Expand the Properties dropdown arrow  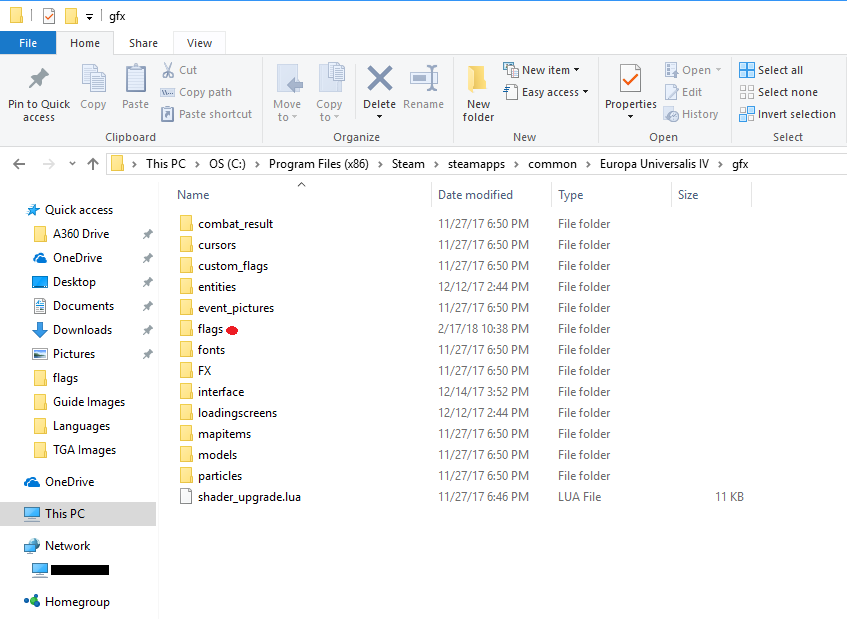[x=630, y=117]
